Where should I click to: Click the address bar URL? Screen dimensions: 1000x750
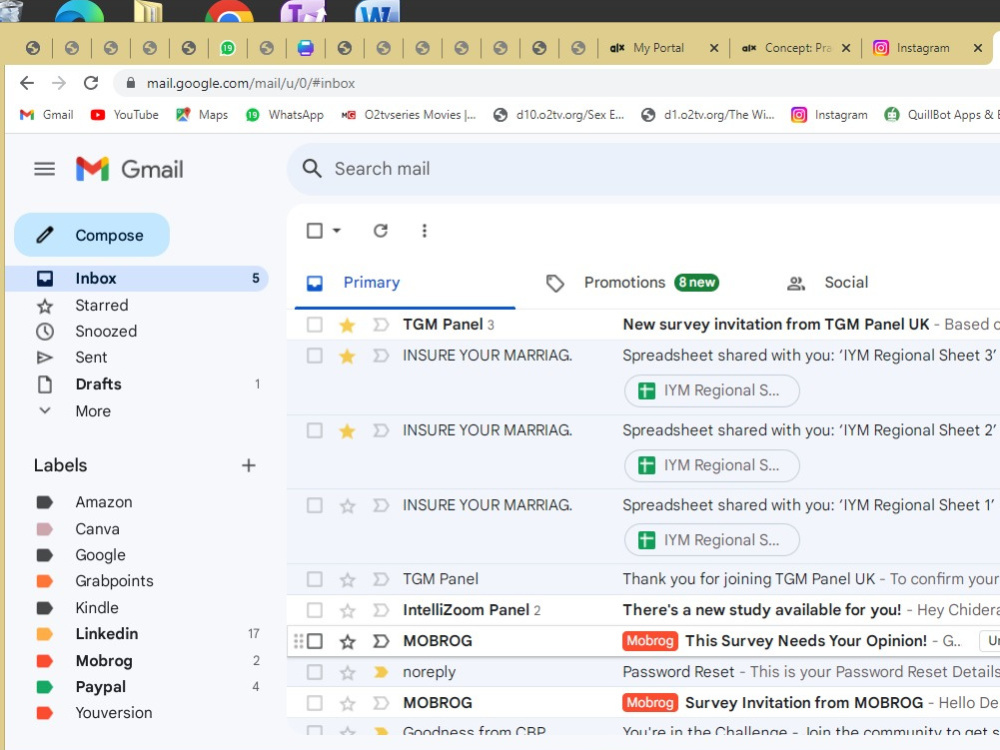[251, 84]
